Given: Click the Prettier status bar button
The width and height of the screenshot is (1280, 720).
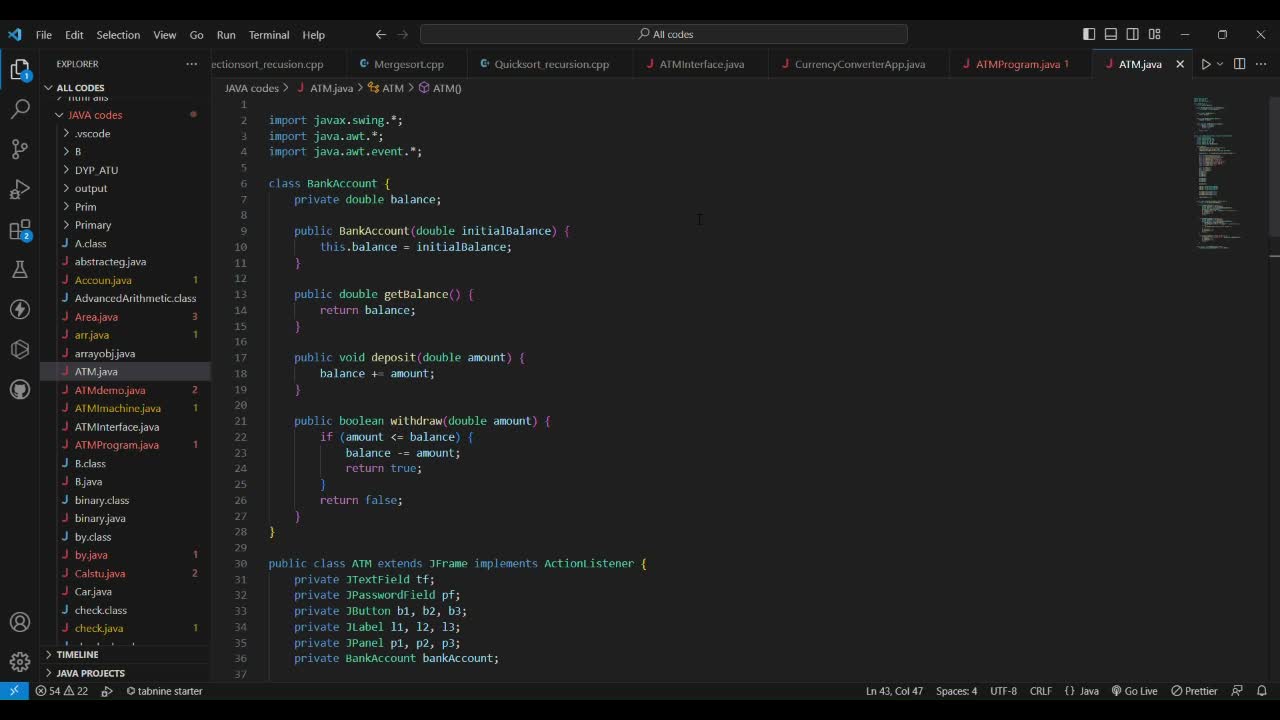Looking at the screenshot, I should point(1195,691).
